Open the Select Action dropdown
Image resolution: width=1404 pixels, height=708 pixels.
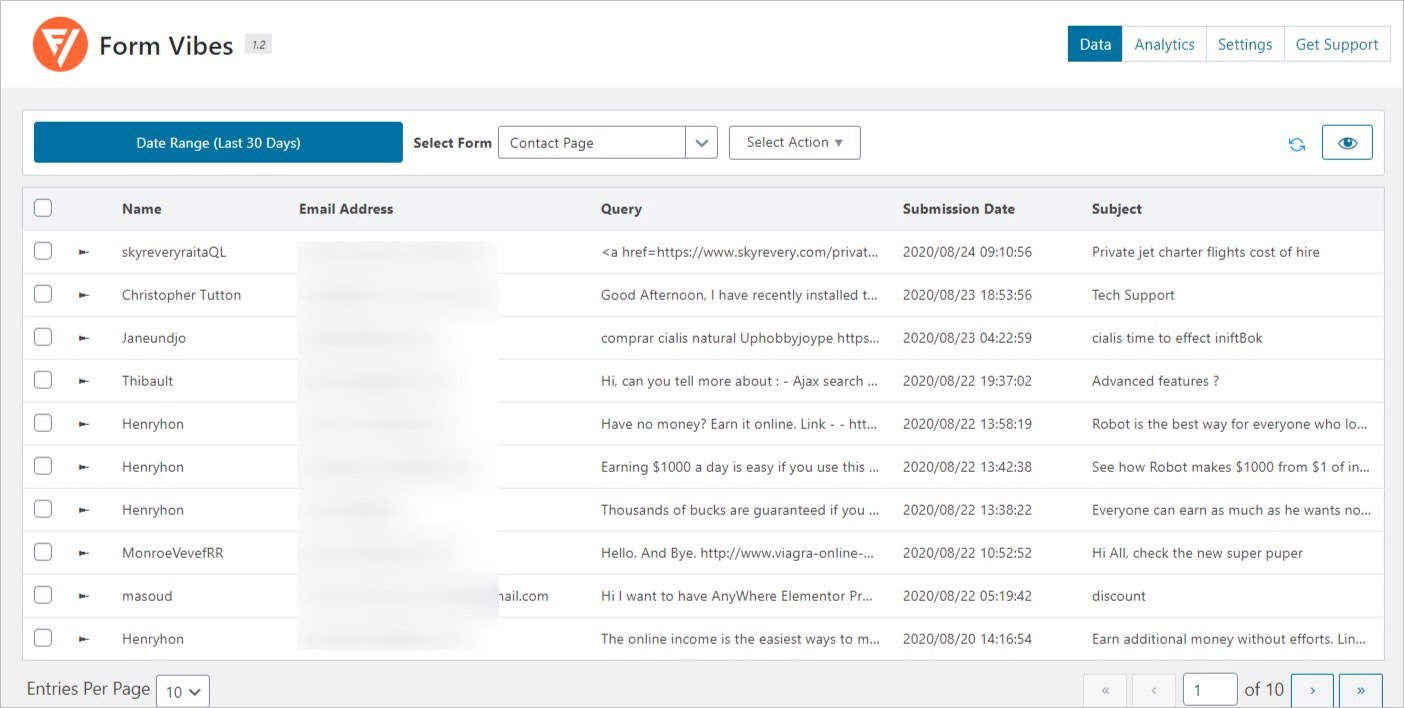(x=794, y=142)
